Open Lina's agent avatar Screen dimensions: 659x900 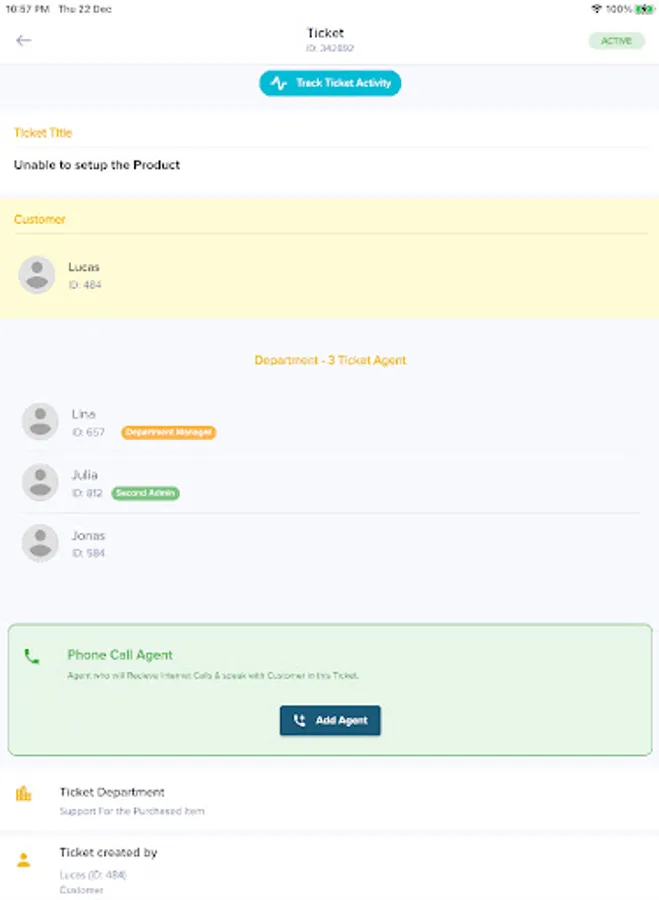40,421
